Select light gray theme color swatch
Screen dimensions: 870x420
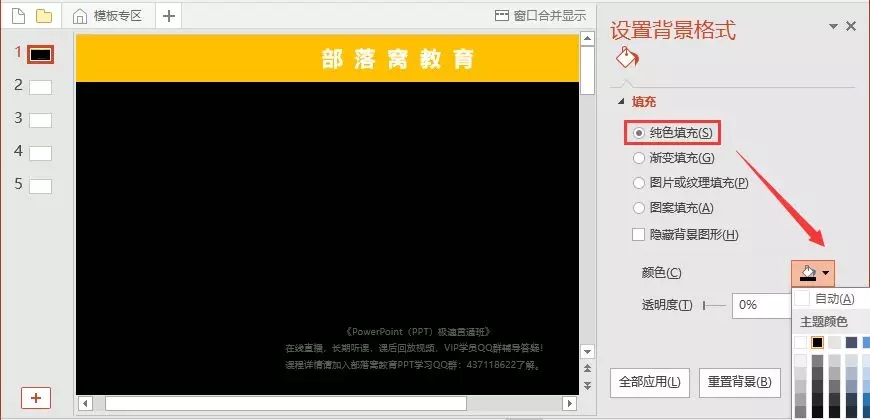coord(834,342)
